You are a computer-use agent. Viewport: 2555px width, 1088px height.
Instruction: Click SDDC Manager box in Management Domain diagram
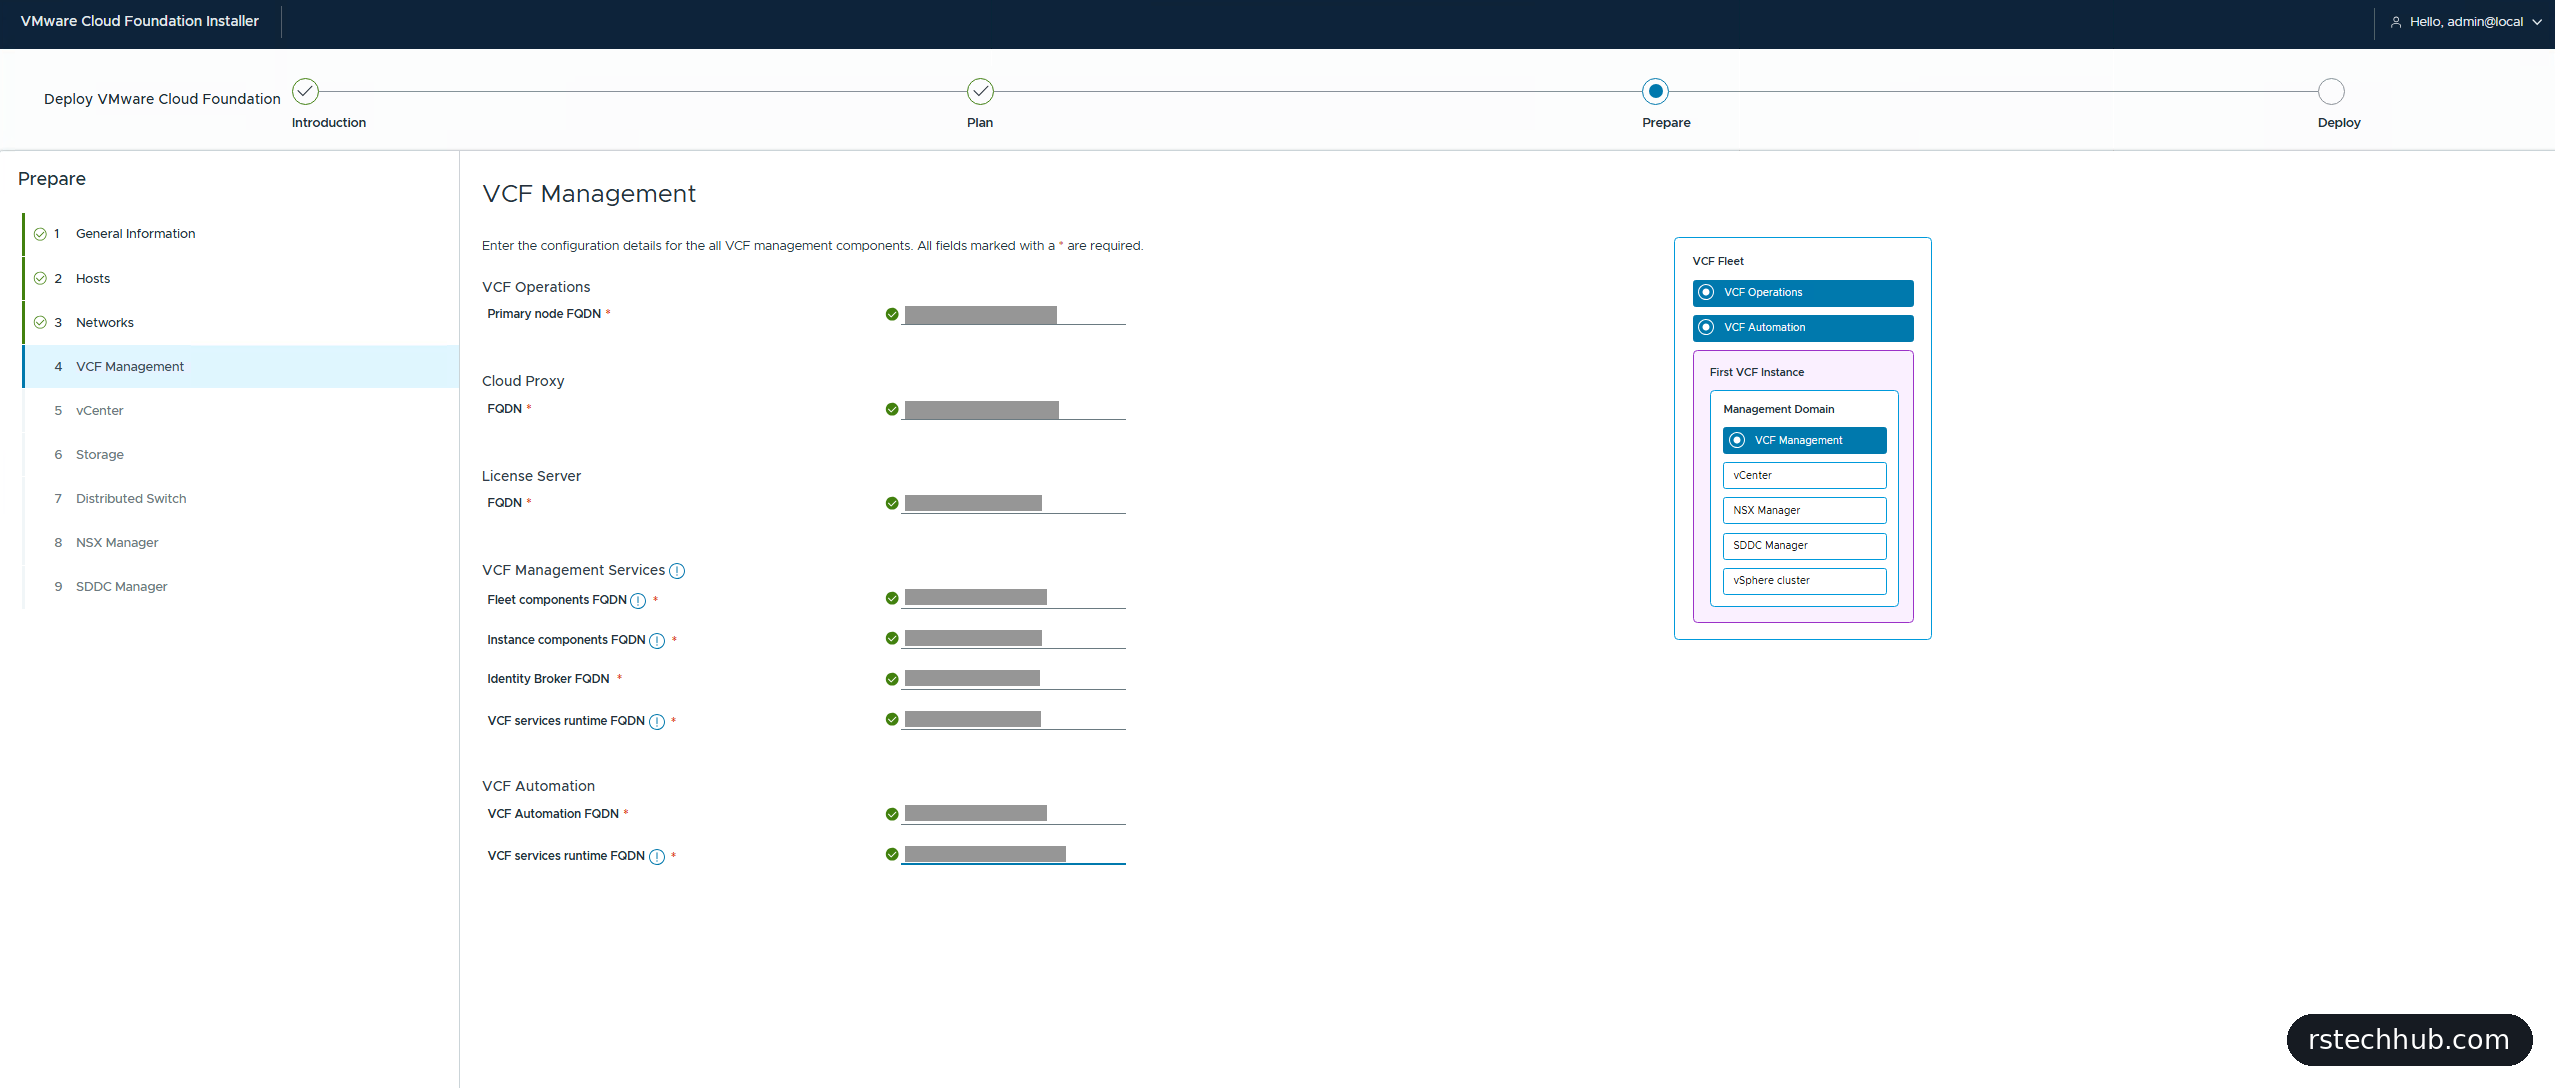coord(1804,545)
